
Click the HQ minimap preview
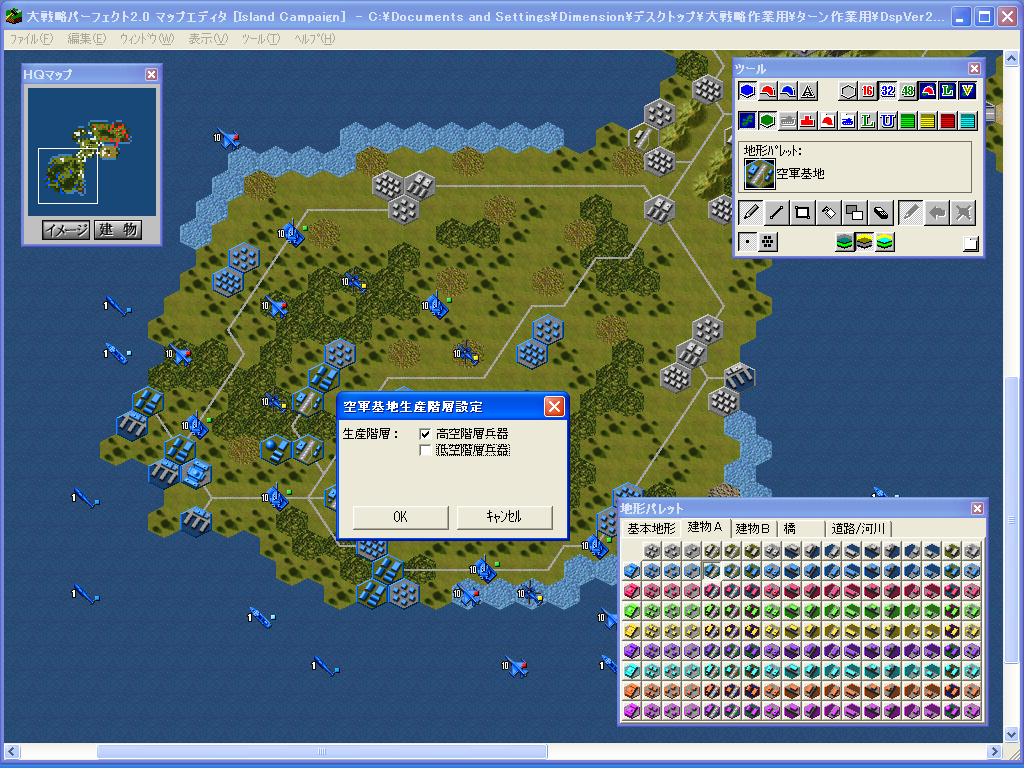click(x=91, y=146)
